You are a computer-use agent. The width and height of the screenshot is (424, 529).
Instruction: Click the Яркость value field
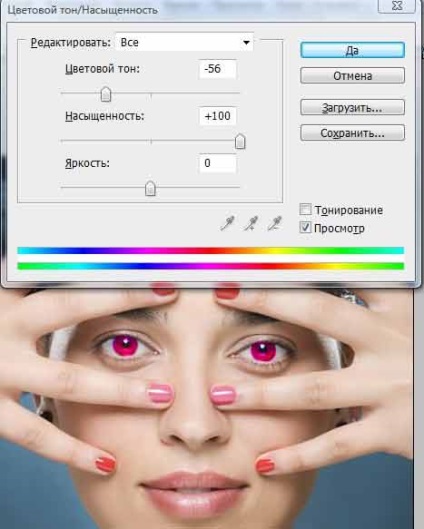click(218, 163)
